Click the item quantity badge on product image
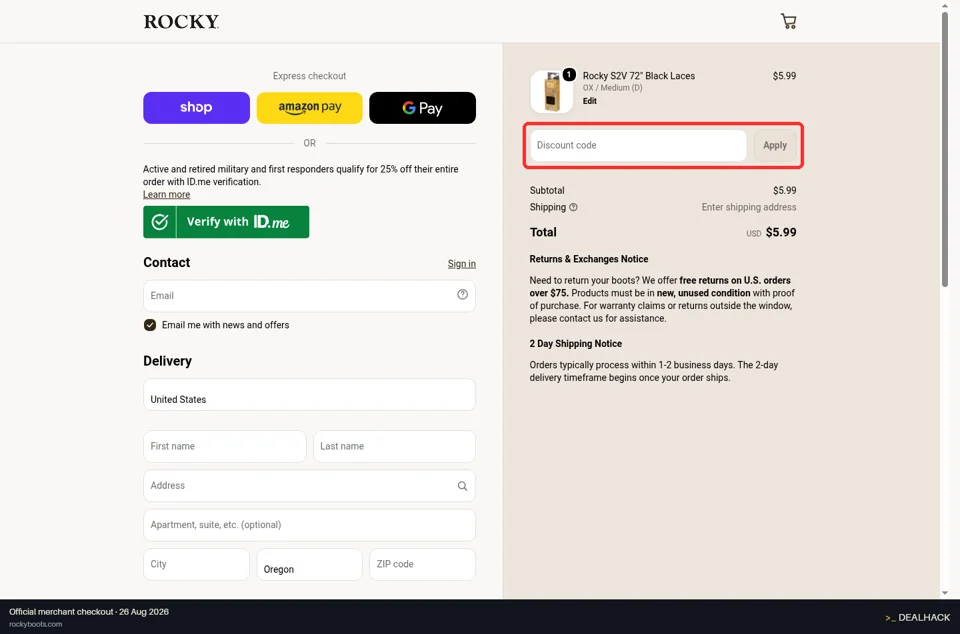Screen dimensions: 960x634 tap(569, 75)
